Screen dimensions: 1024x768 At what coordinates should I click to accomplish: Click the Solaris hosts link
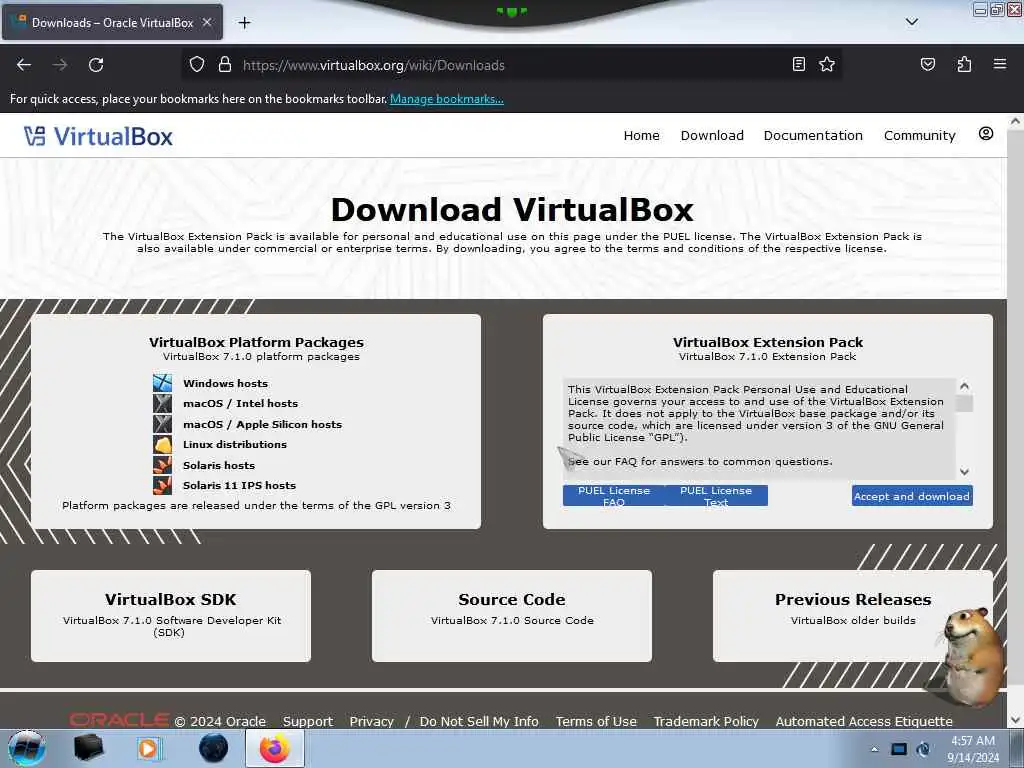click(219, 466)
